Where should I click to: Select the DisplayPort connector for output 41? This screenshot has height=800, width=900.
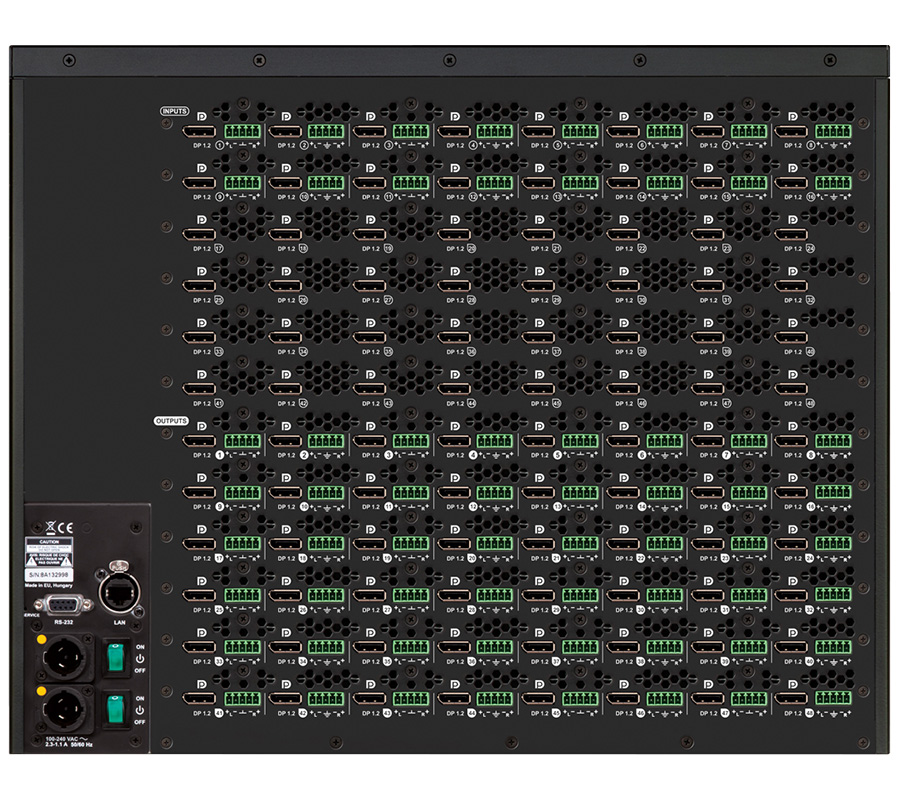198,699
